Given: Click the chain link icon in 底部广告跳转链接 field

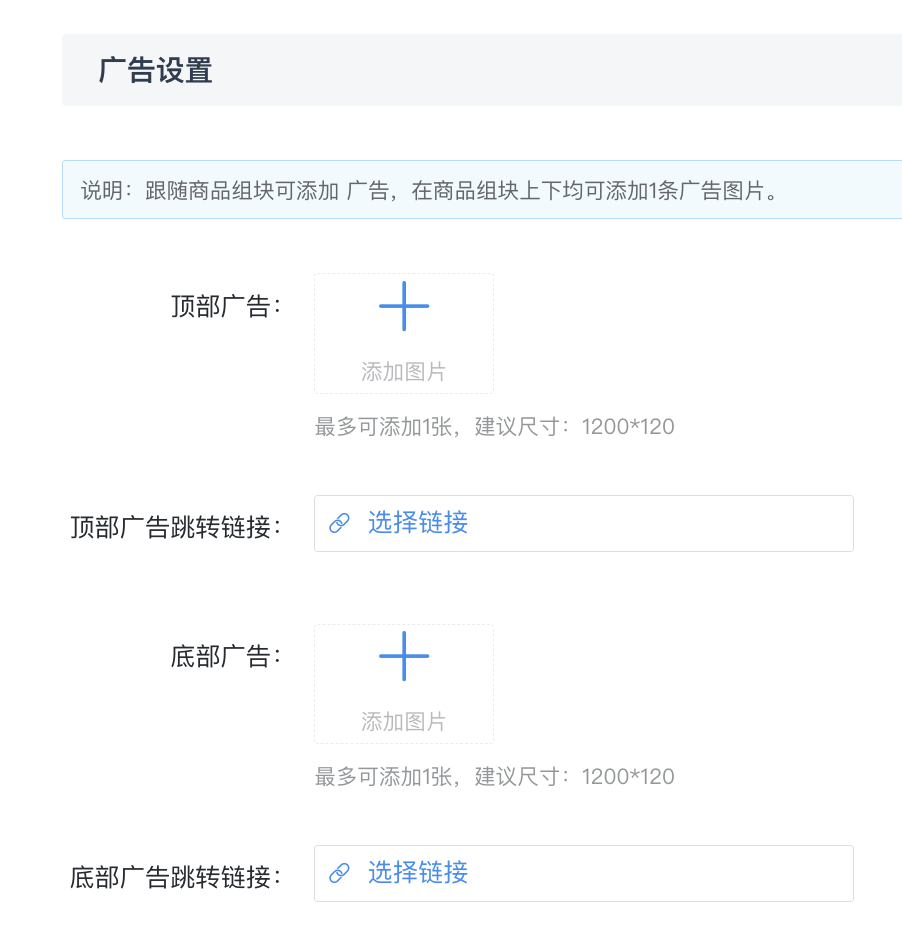Looking at the screenshot, I should tap(339, 873).
